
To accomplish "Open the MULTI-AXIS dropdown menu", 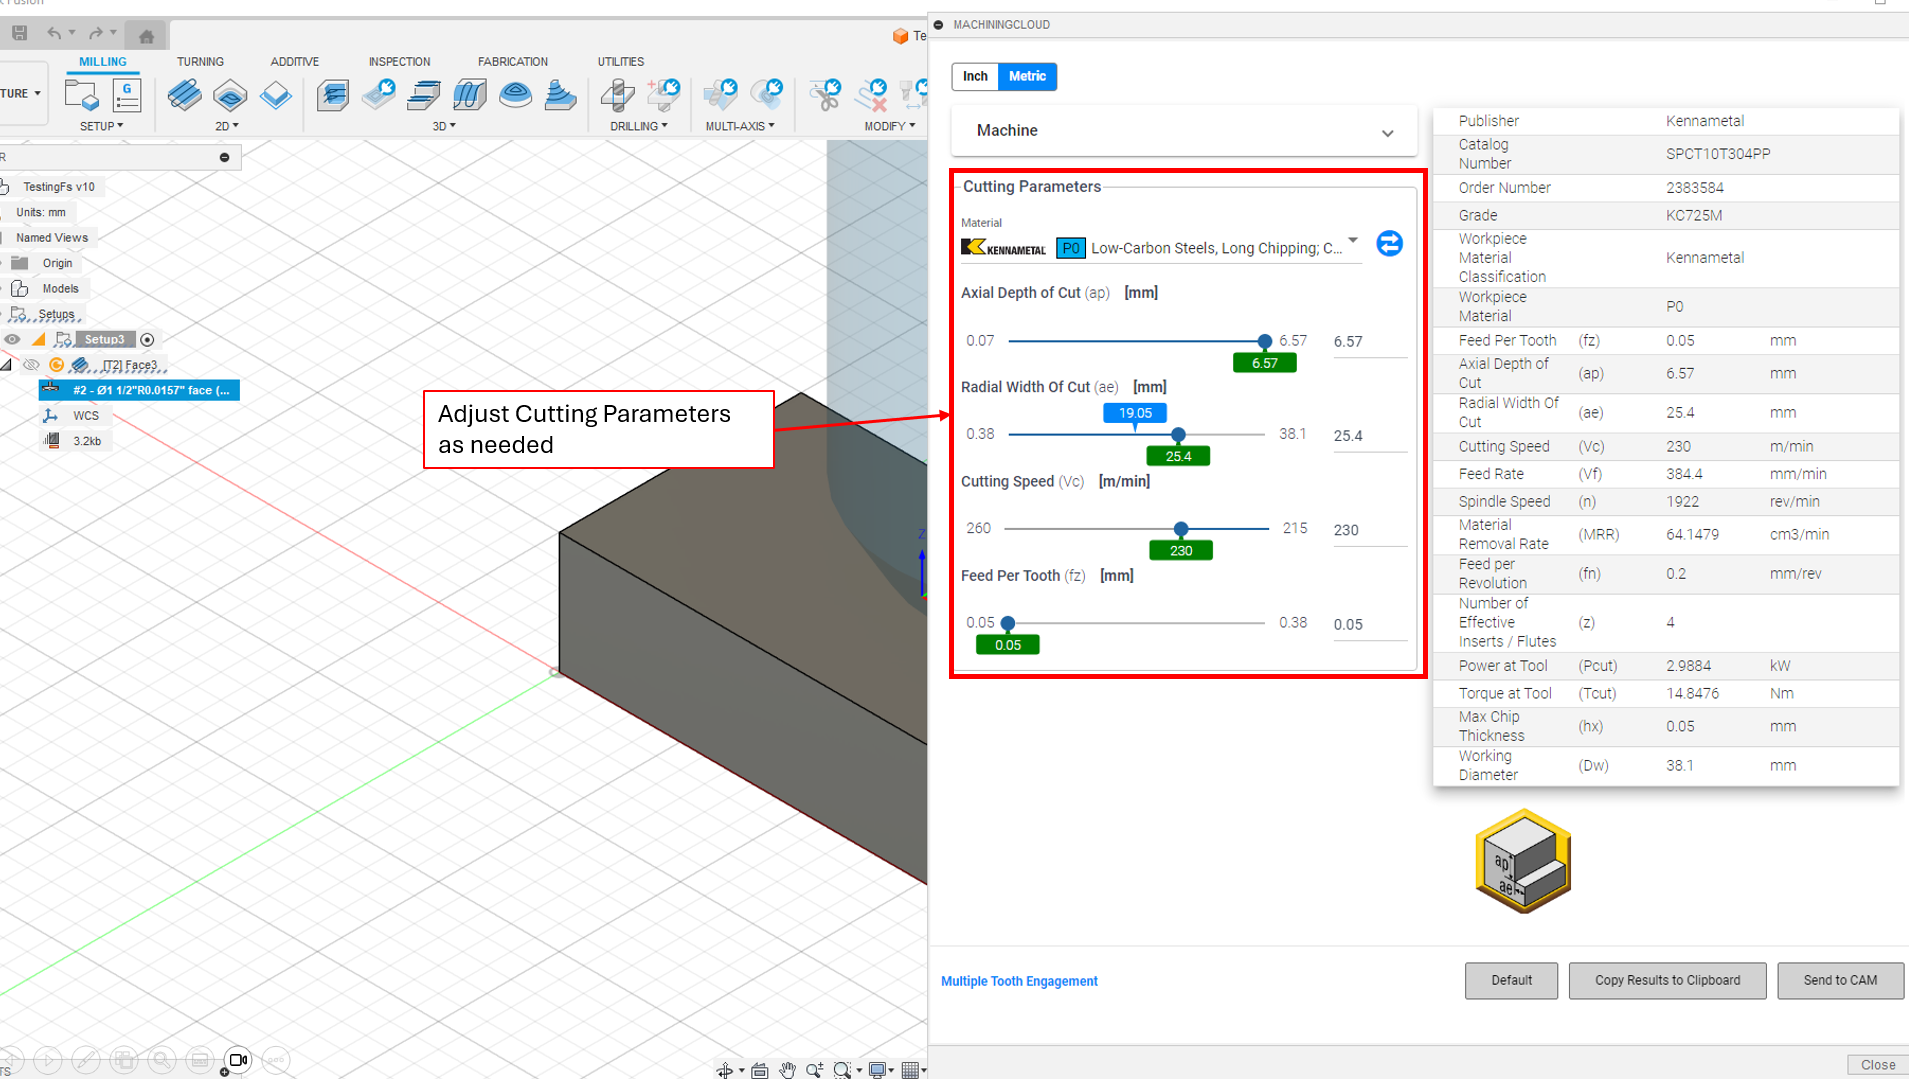I will click(740, 126).
